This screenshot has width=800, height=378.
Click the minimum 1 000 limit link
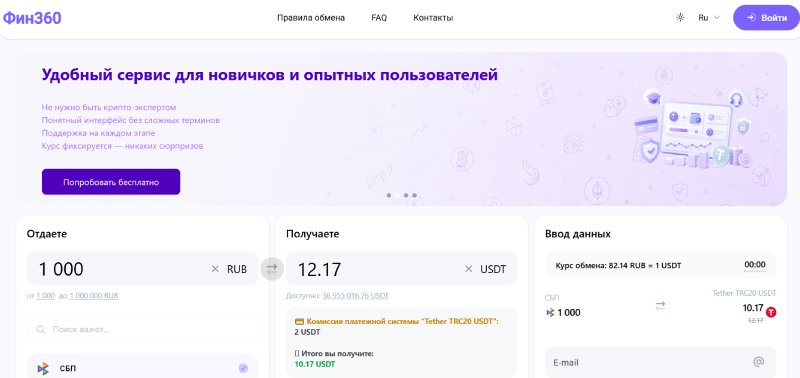point(45,295)
